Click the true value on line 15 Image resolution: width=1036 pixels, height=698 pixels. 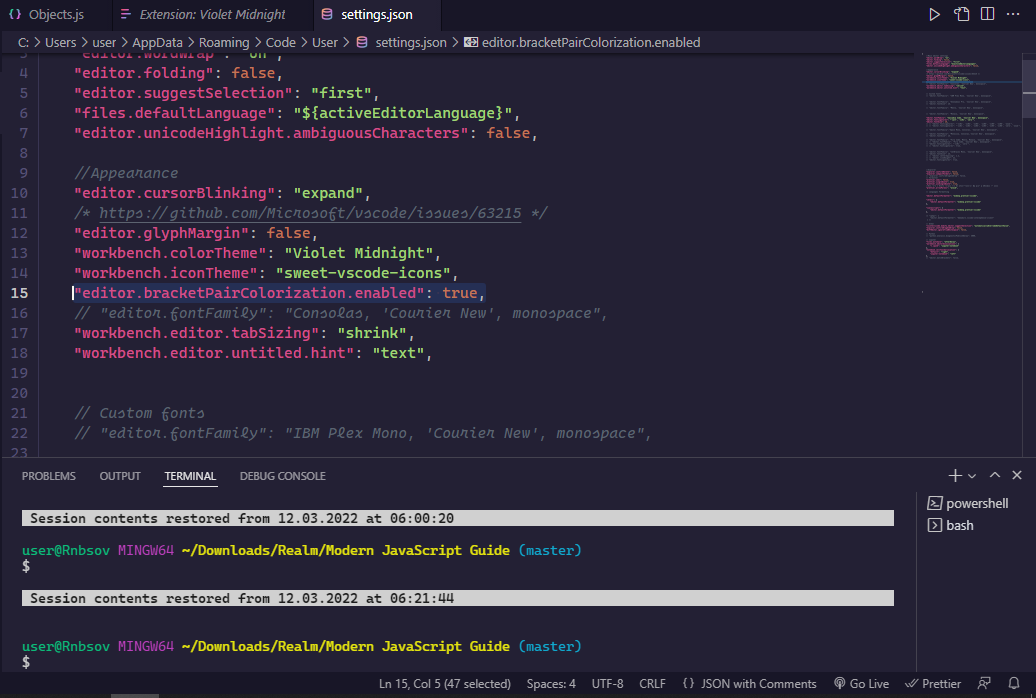pos(460,293)
